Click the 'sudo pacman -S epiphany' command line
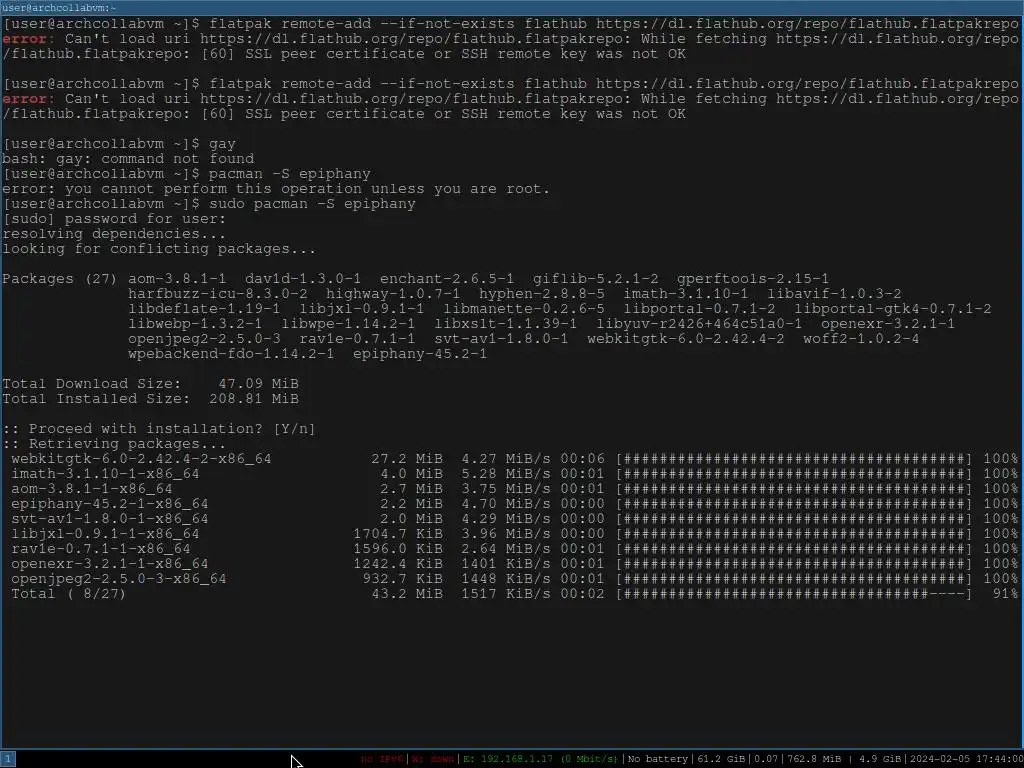The image size is (1024, 768). coord(312,204)
